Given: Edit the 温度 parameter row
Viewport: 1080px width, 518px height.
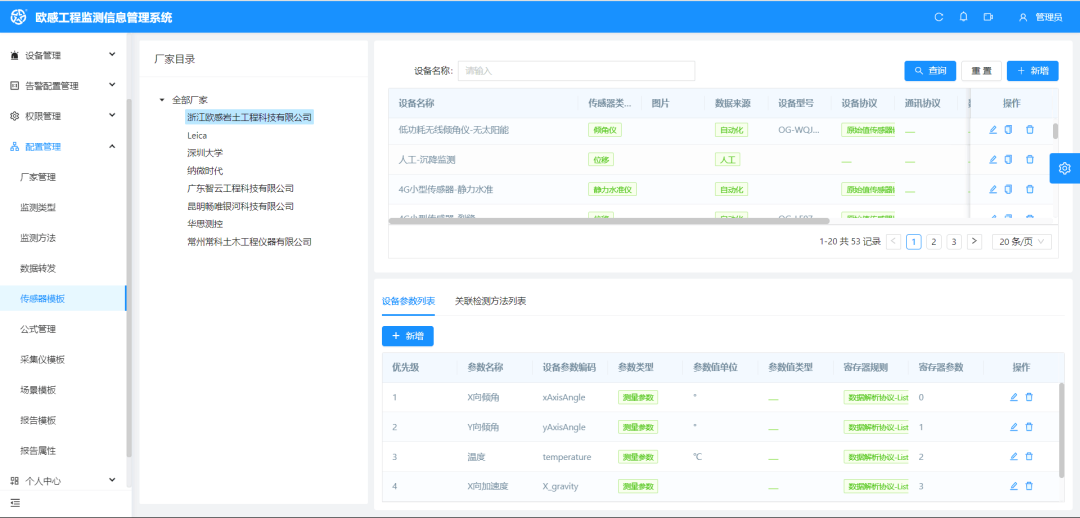Looking at the screenshot, I should (x=1013, y=457).
